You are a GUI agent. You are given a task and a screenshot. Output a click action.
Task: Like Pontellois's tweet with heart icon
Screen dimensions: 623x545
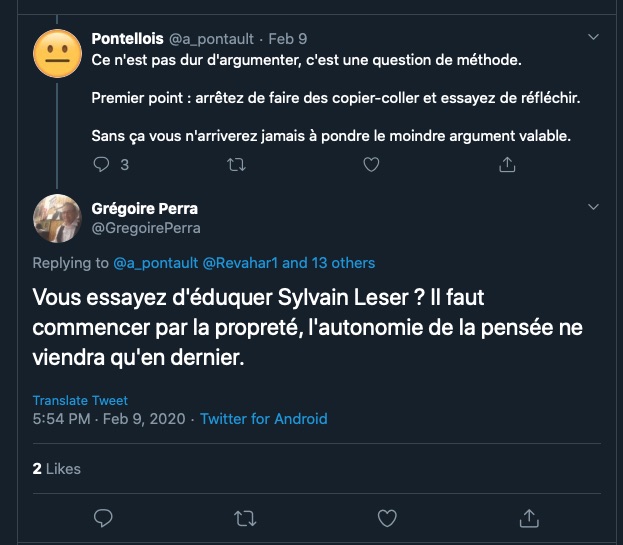pos(371,164)
